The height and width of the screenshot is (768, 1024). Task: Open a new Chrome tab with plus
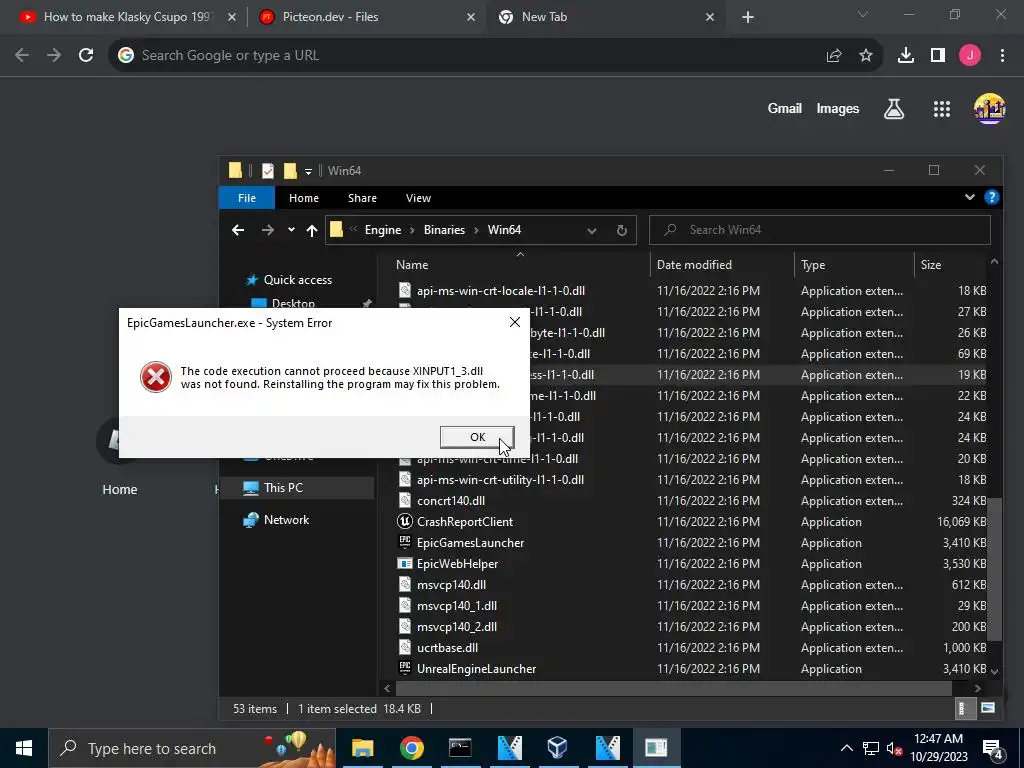tap(748, 17)
